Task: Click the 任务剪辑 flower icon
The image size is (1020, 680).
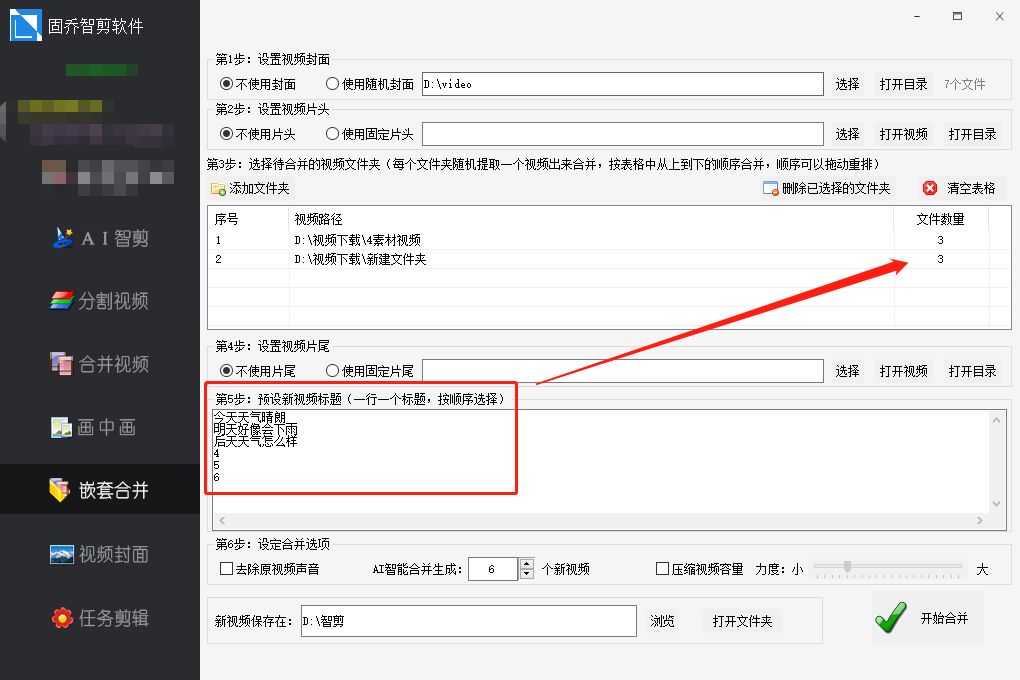Action: [x=62, y=617]
